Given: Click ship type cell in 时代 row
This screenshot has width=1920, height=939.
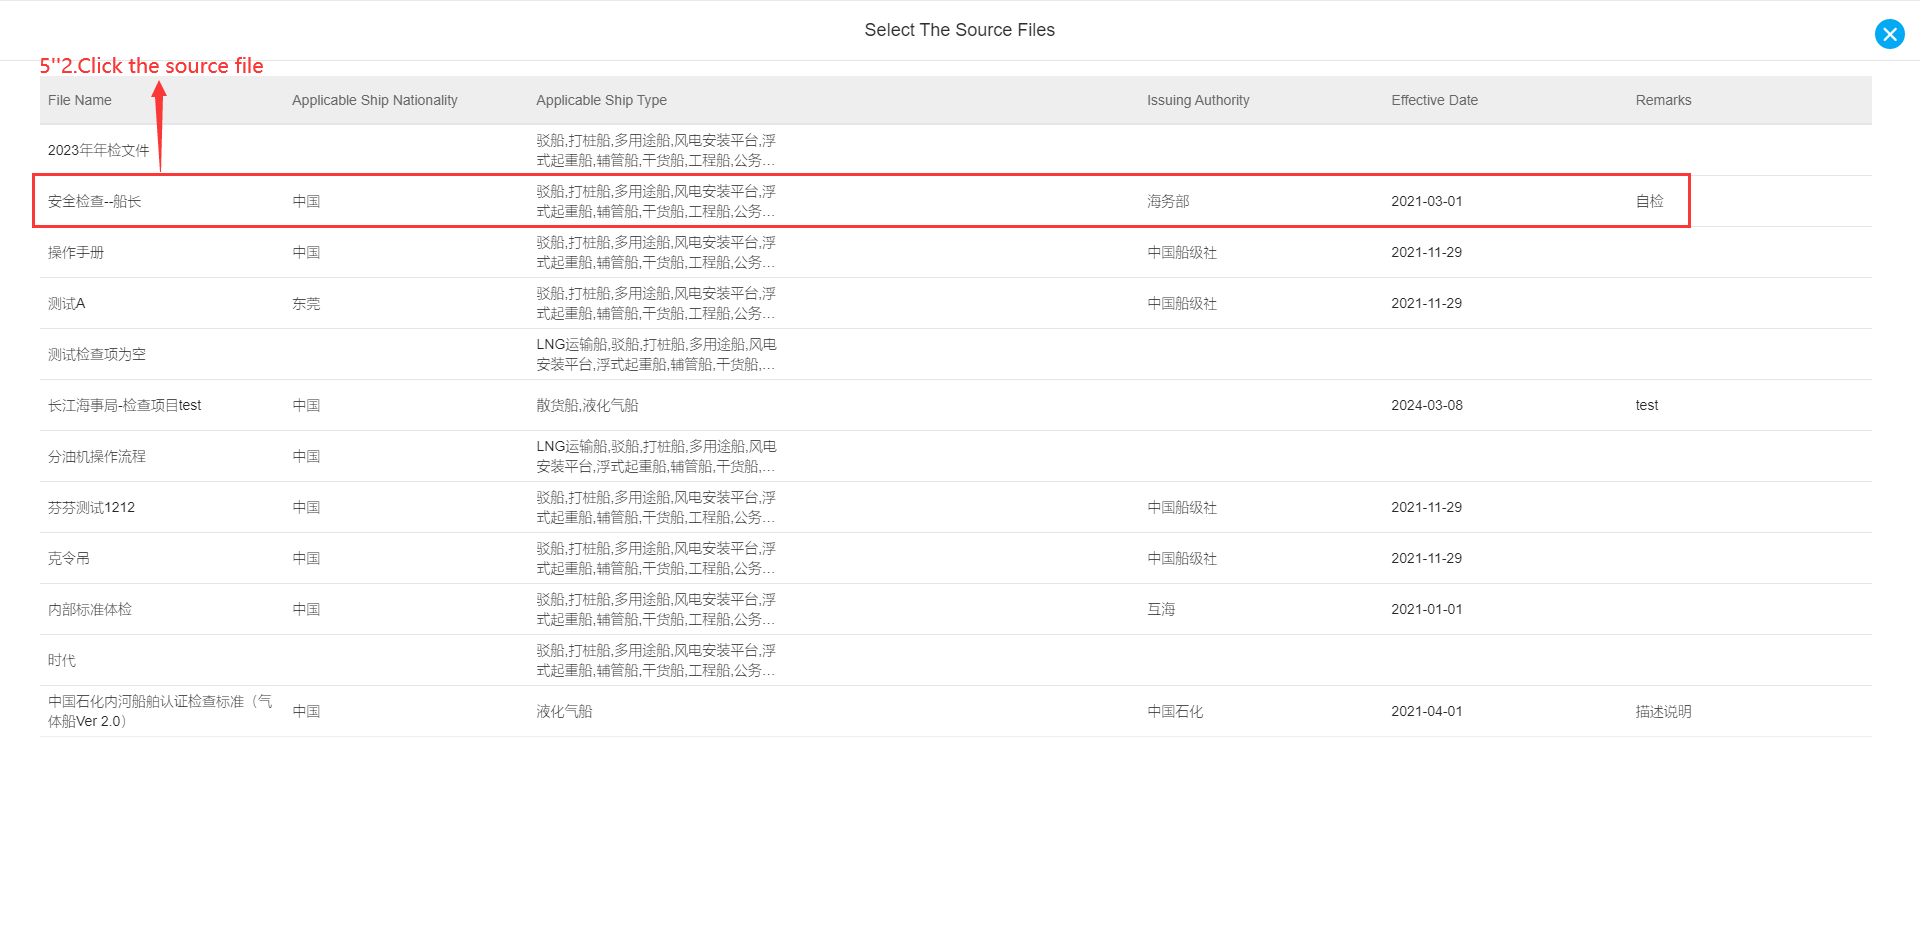Looking at the screenshot, I should (x=656, y=660).
